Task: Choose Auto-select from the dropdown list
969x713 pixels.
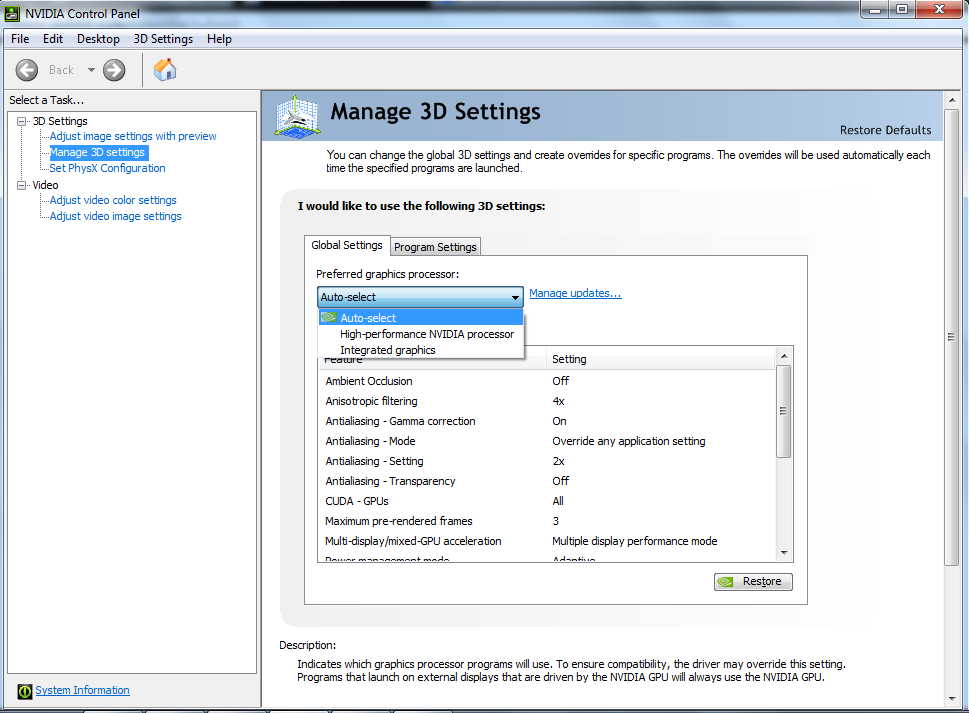Action: (x=421, y=318)
